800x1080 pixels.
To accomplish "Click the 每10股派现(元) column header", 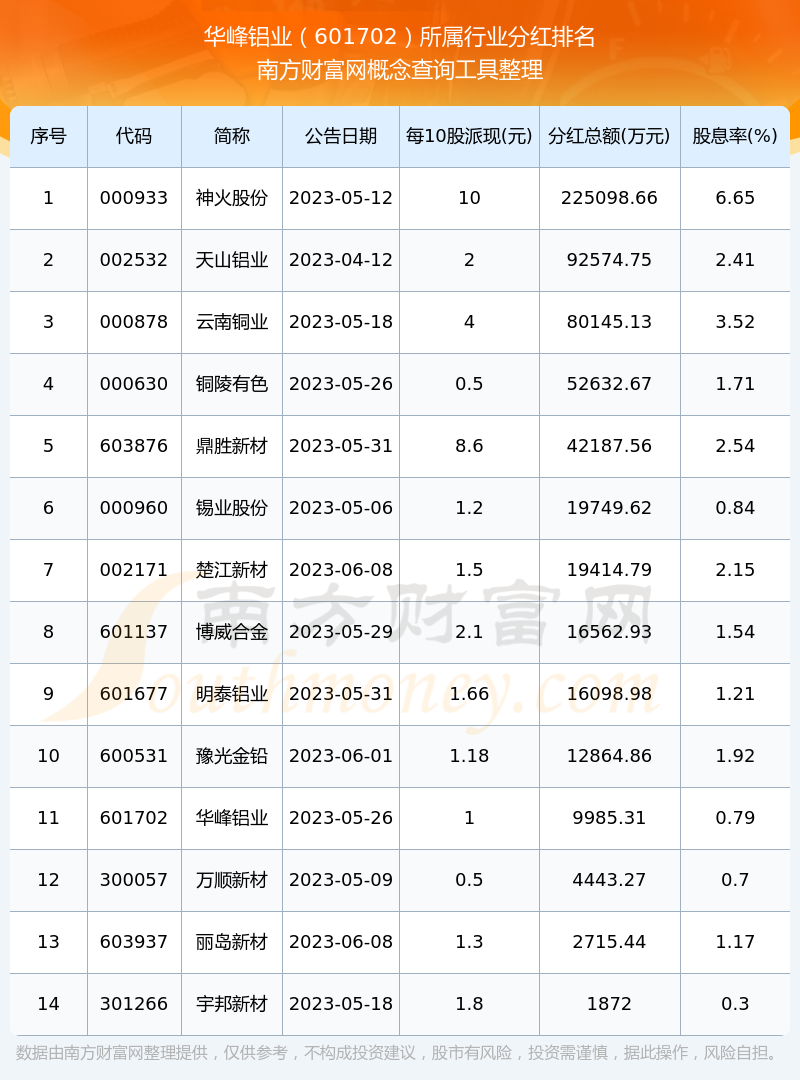I will coord(469,136).
